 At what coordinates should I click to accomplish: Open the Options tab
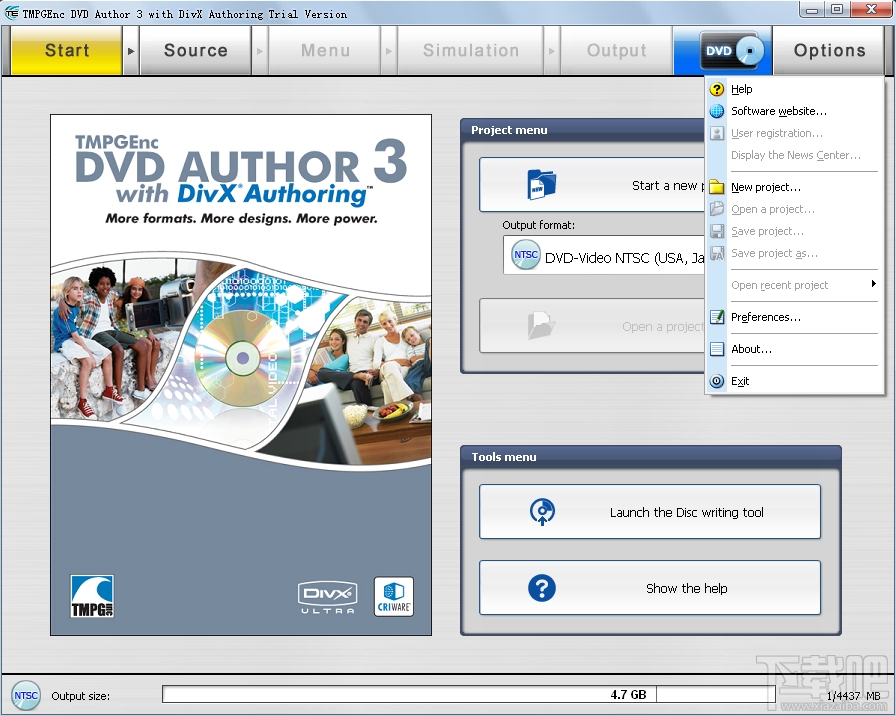pos(830,50)
